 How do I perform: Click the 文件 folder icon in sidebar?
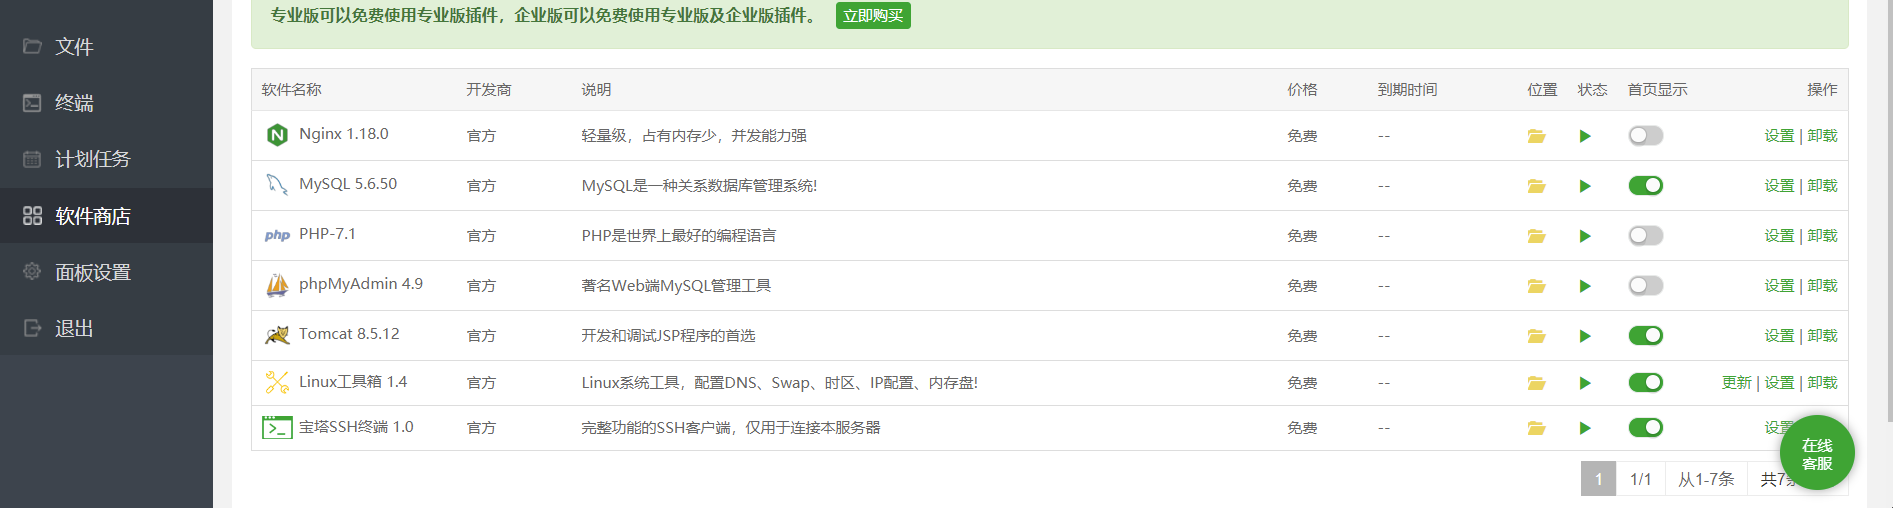(32, 46)
